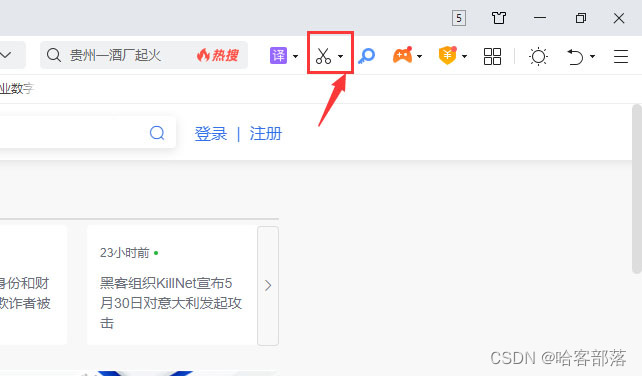Click the 23小时前 timestamp text

click(124, 253)
